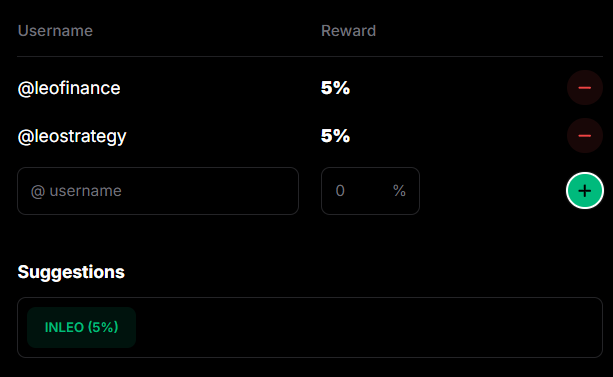Image resolution: width=613 pixels, height=377 pixels.
Task: Select the 5% reward for @leofinance
Action: point(335,88)
